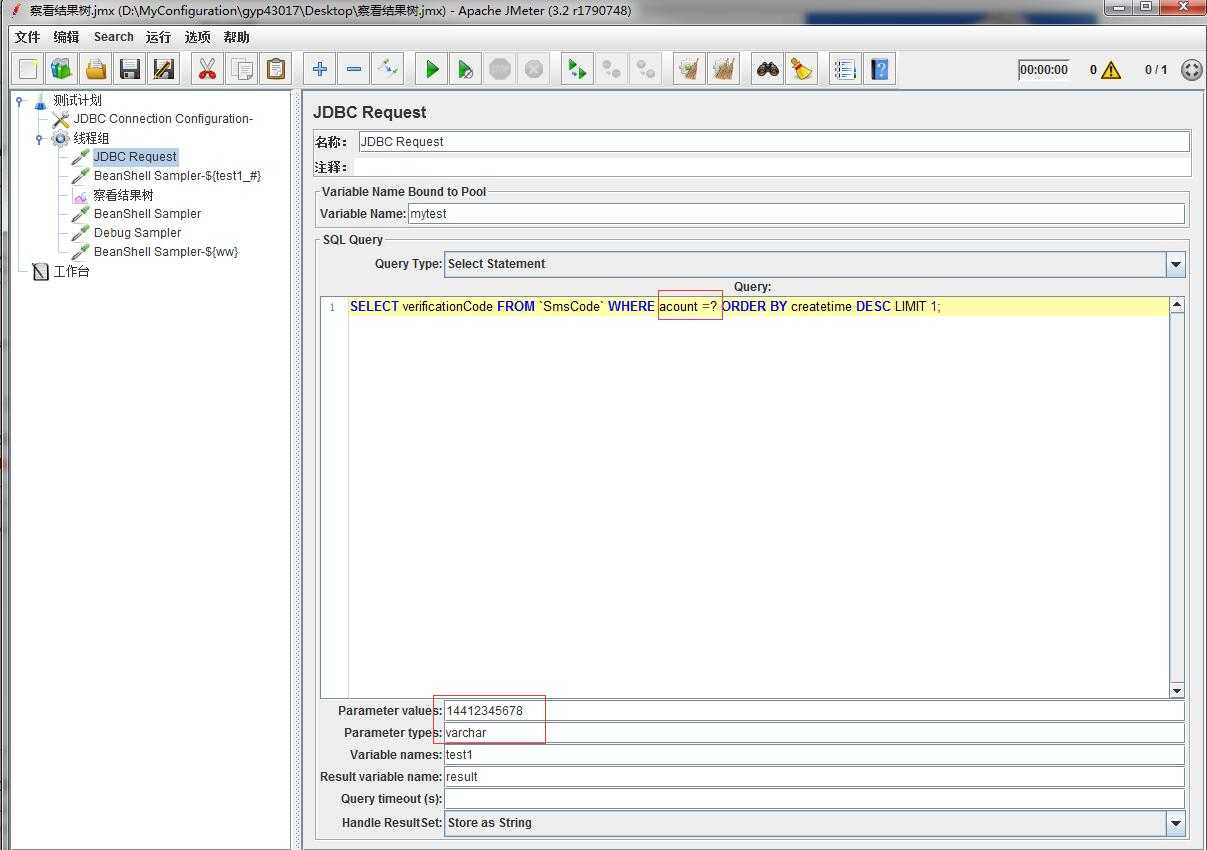Expand all nodes with plus icon

(x=320, y=69)
